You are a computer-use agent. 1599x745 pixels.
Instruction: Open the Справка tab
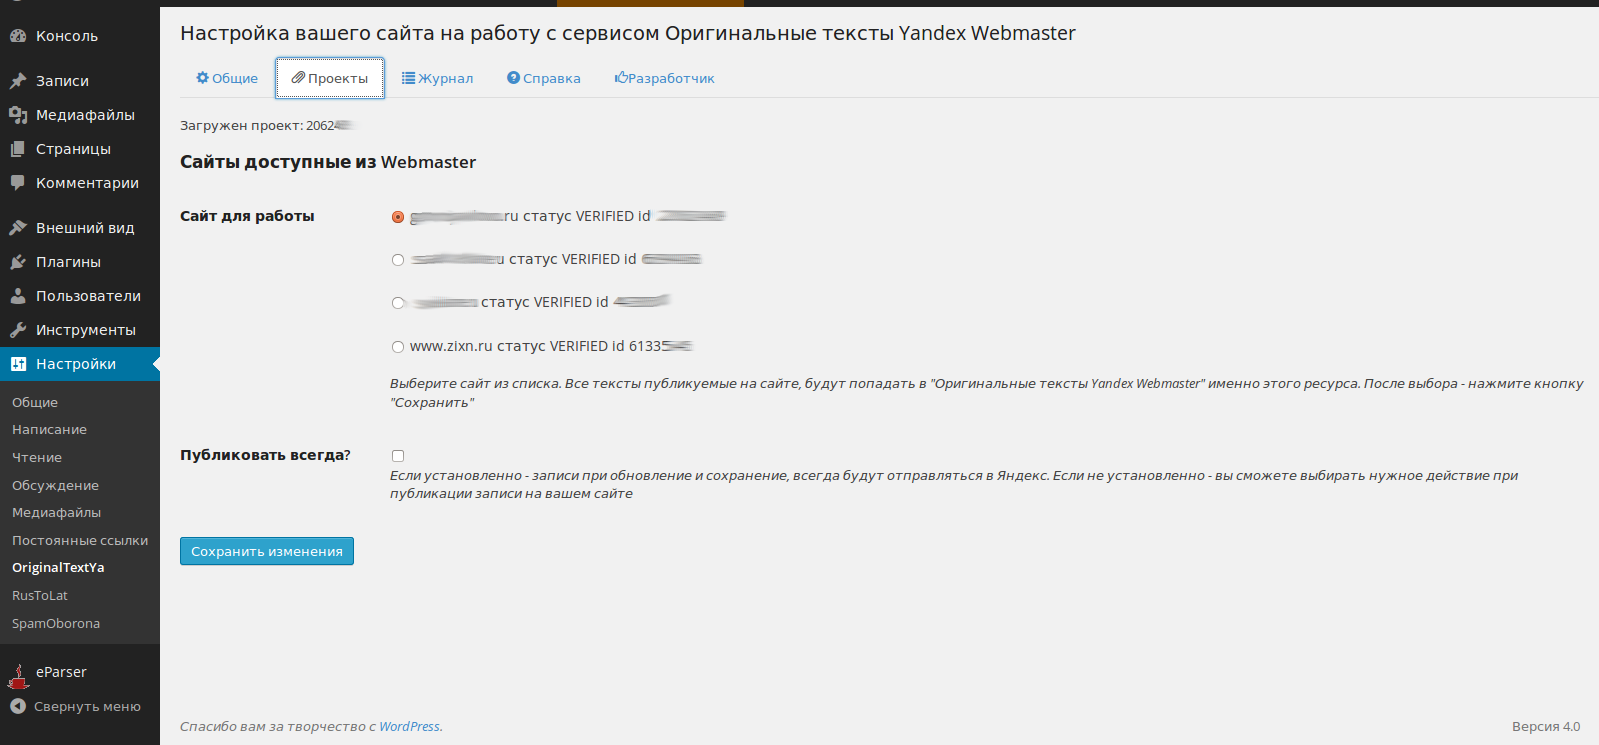click(x=544, y=78)
